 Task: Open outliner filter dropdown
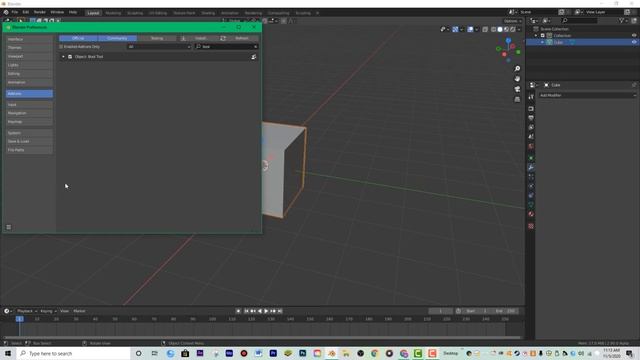coord(623,20)
